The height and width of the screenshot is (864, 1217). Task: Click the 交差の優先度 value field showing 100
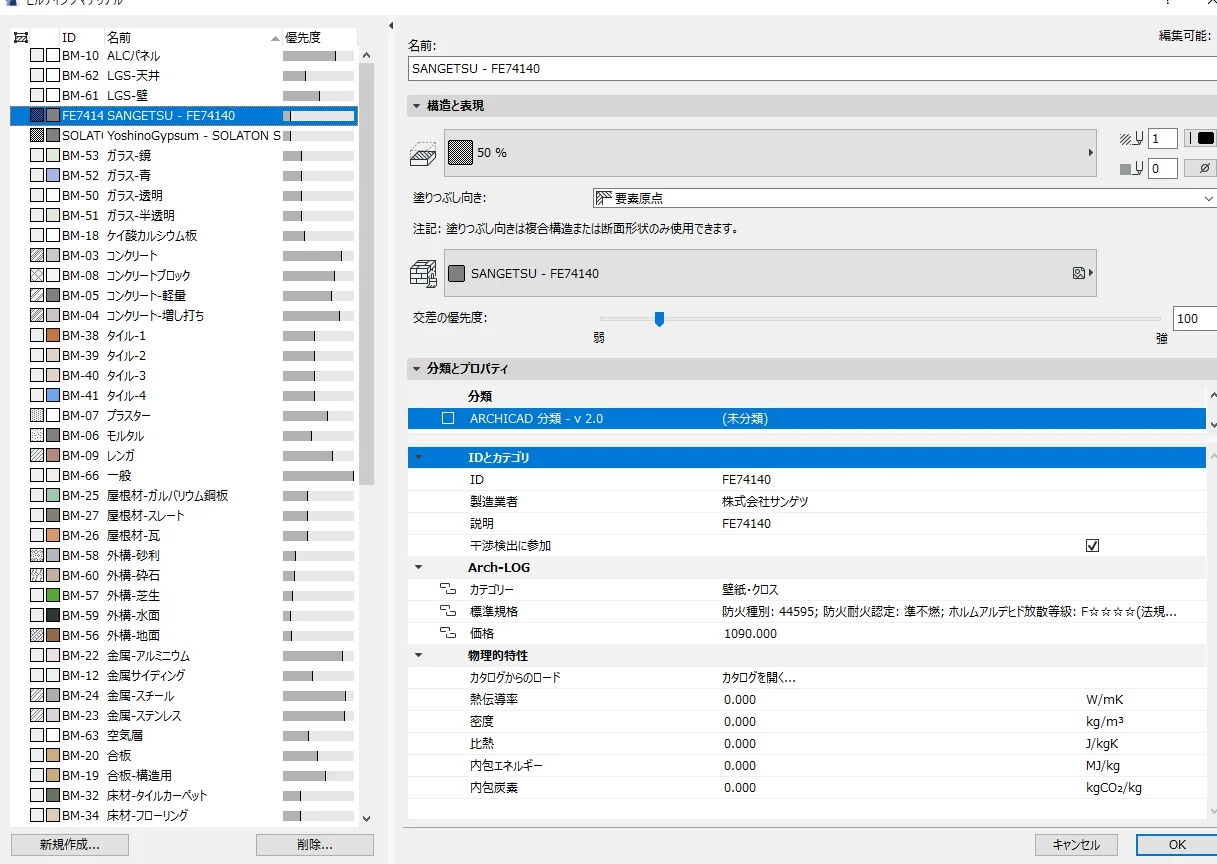[x=1195, y=319]
